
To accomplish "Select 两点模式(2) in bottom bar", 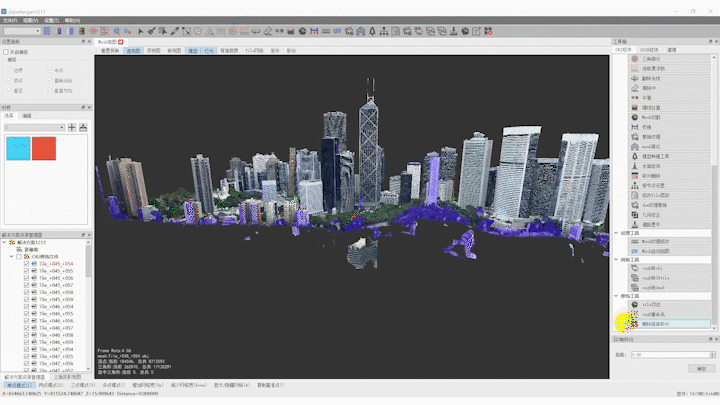I will (51, 385).
